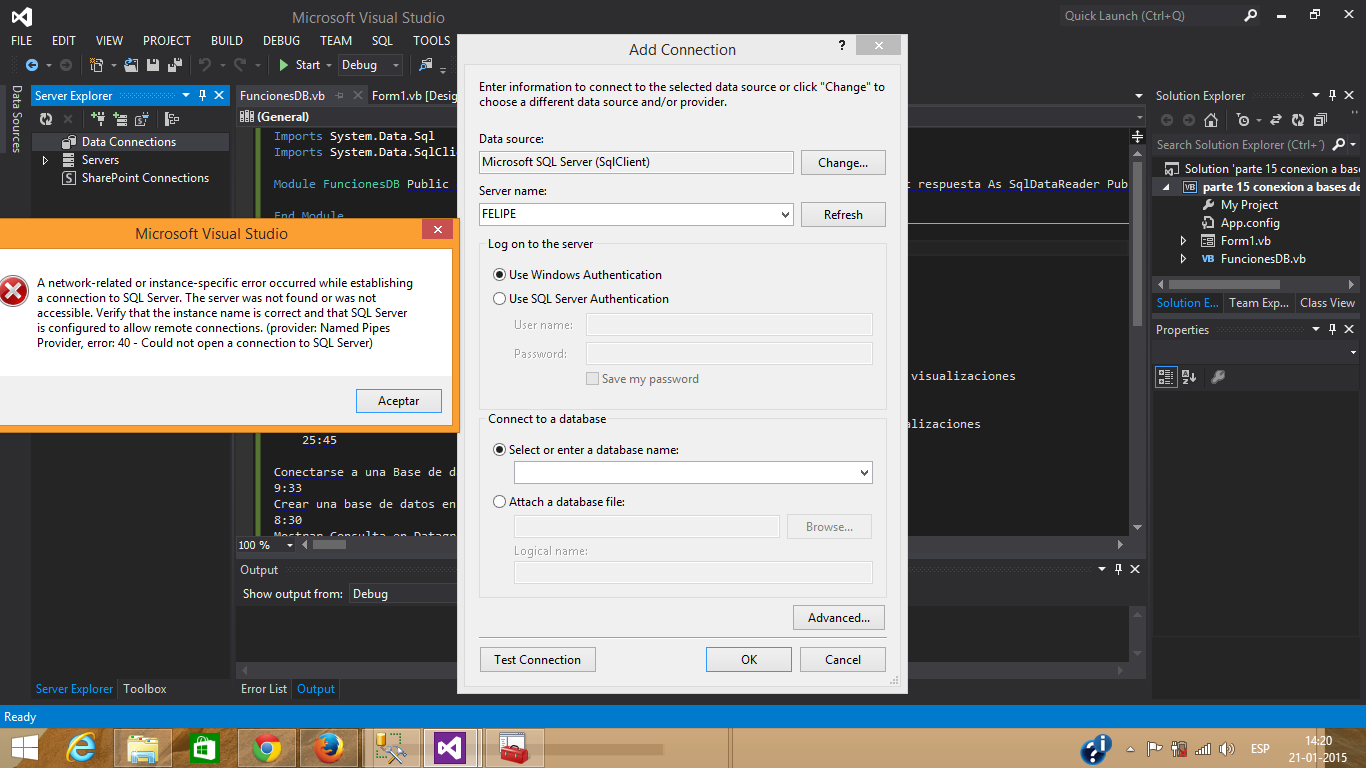The width and height of the screenshot is (1366, 768).
Task: Click Aceptar in the error dialog
Action: click(x=399, y=401)
